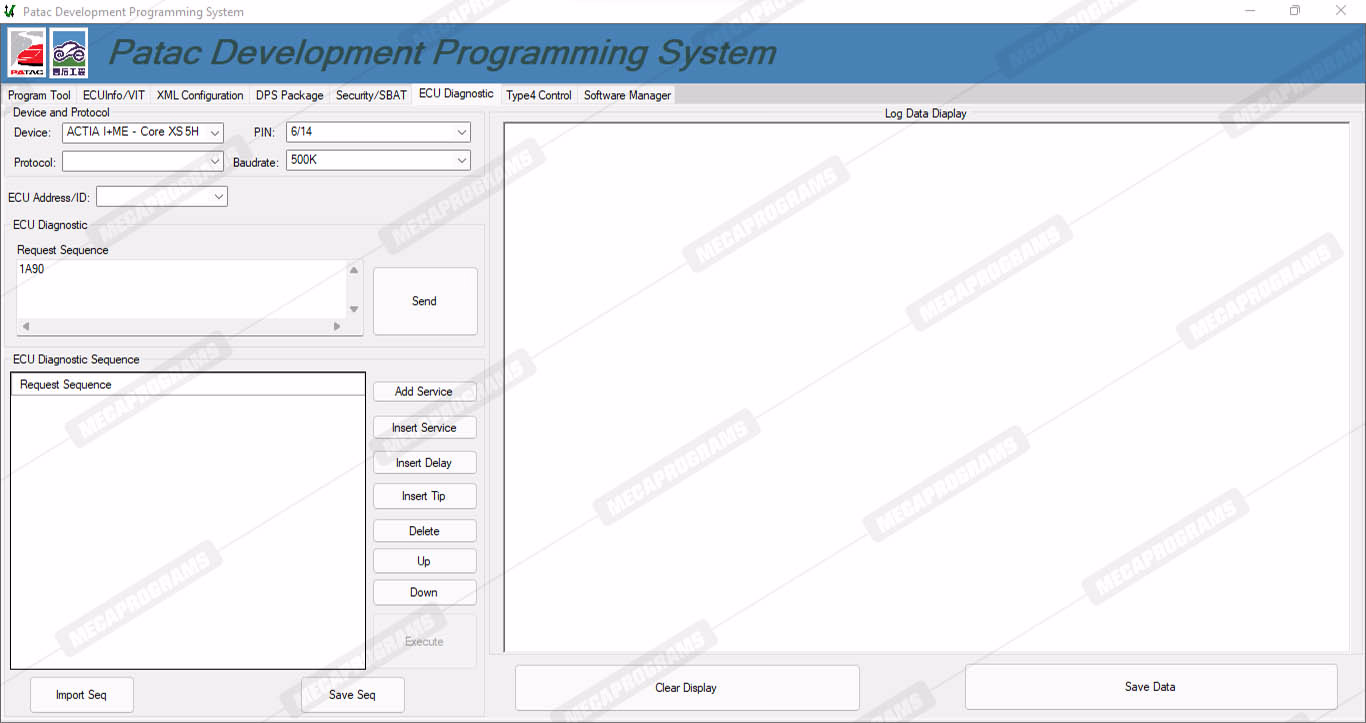Image resolution: width=1366 pixels, height=723 pixels.
Task: Close the Patac Development Programming System window
Action: point(1342,11)
